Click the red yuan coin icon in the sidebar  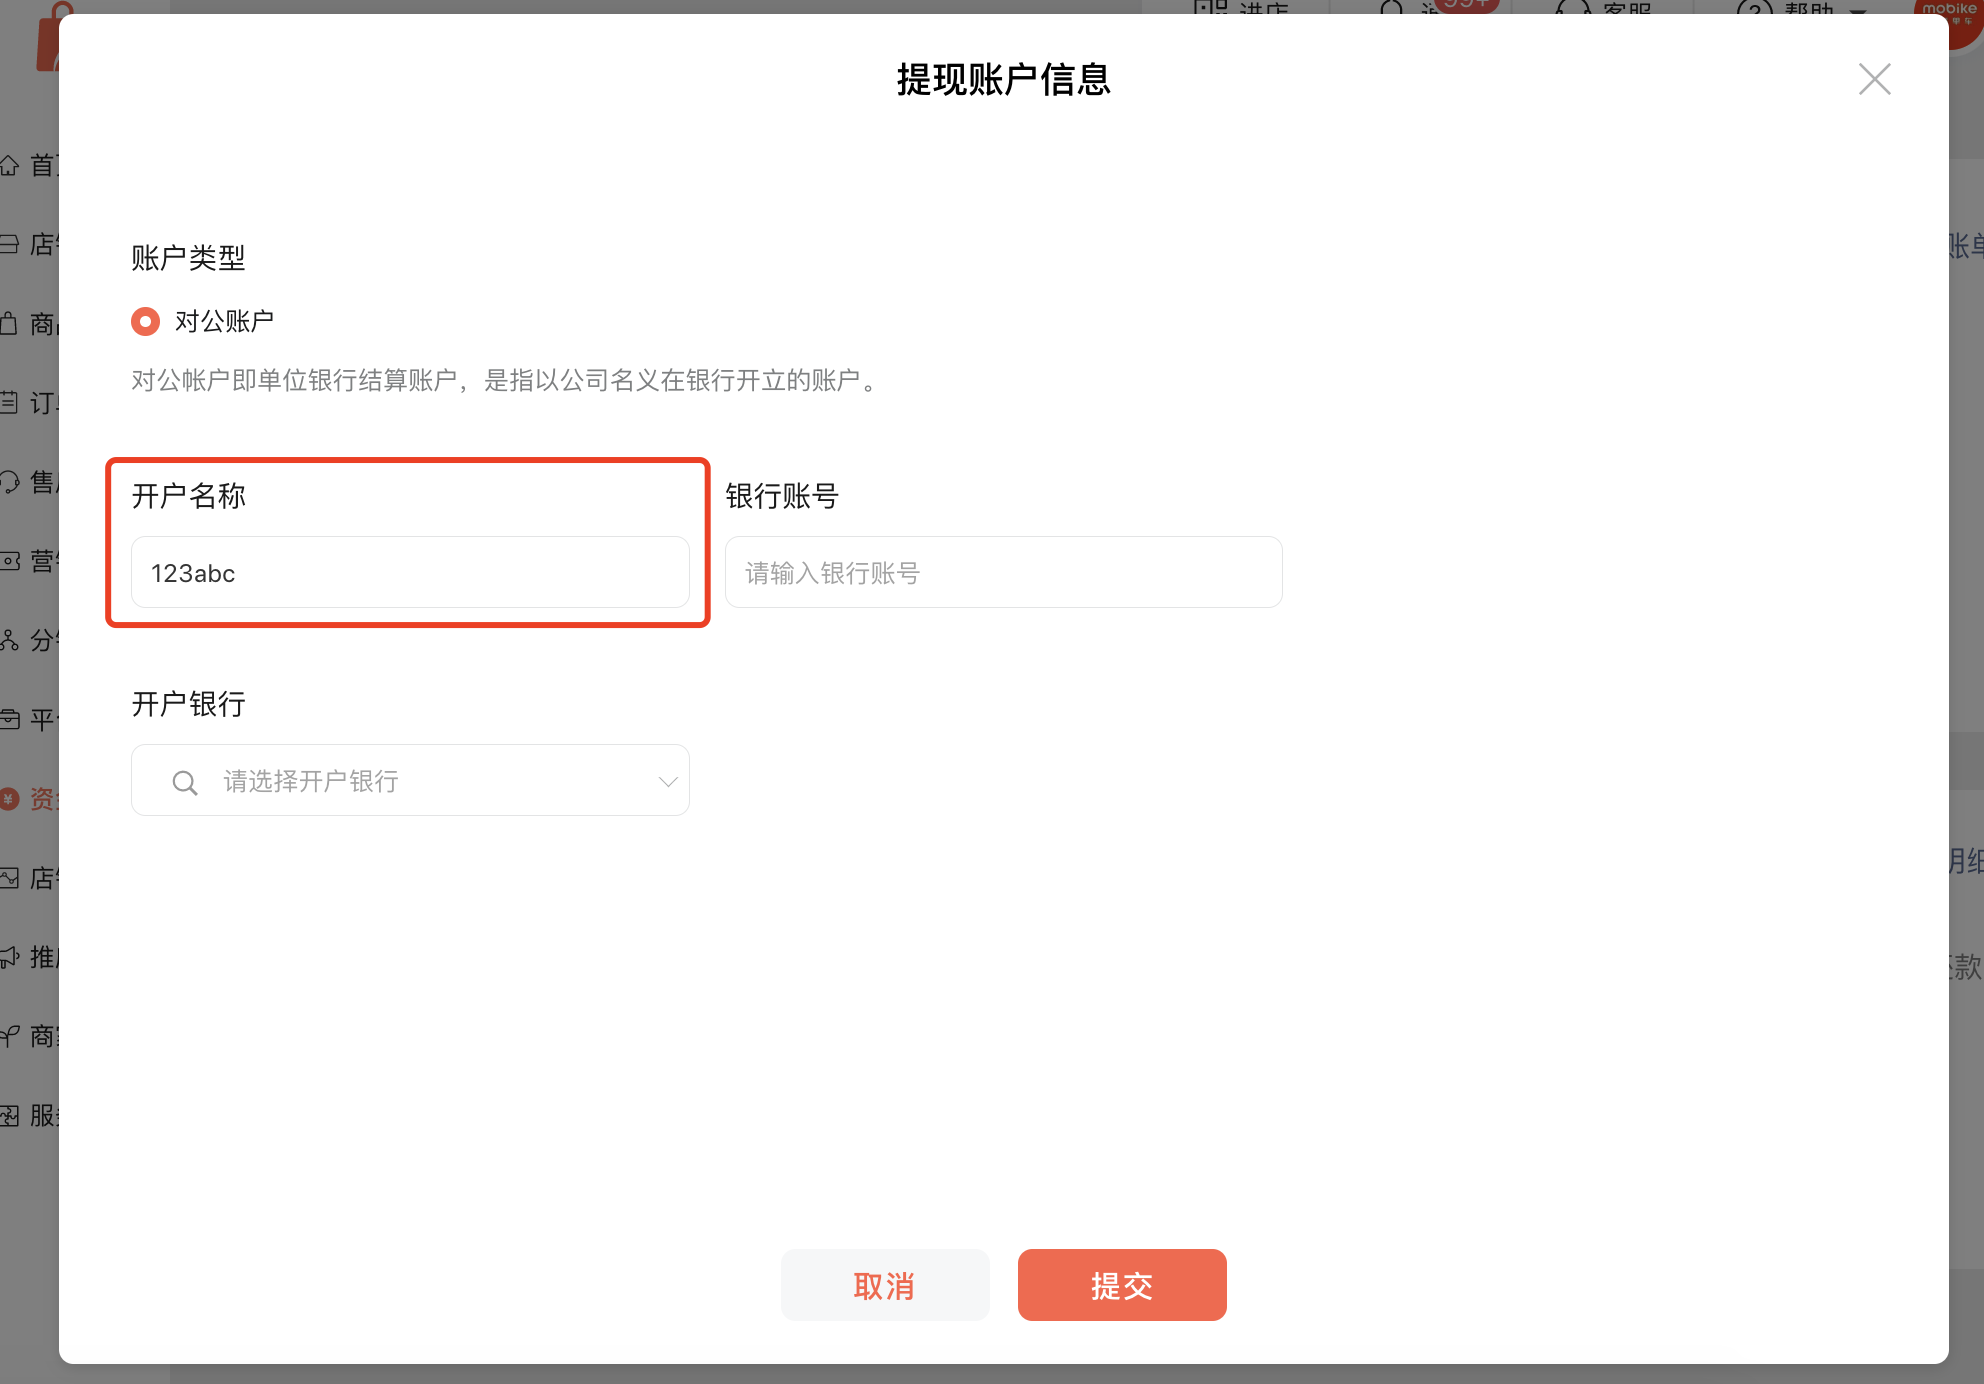click(x=10, y=798)
